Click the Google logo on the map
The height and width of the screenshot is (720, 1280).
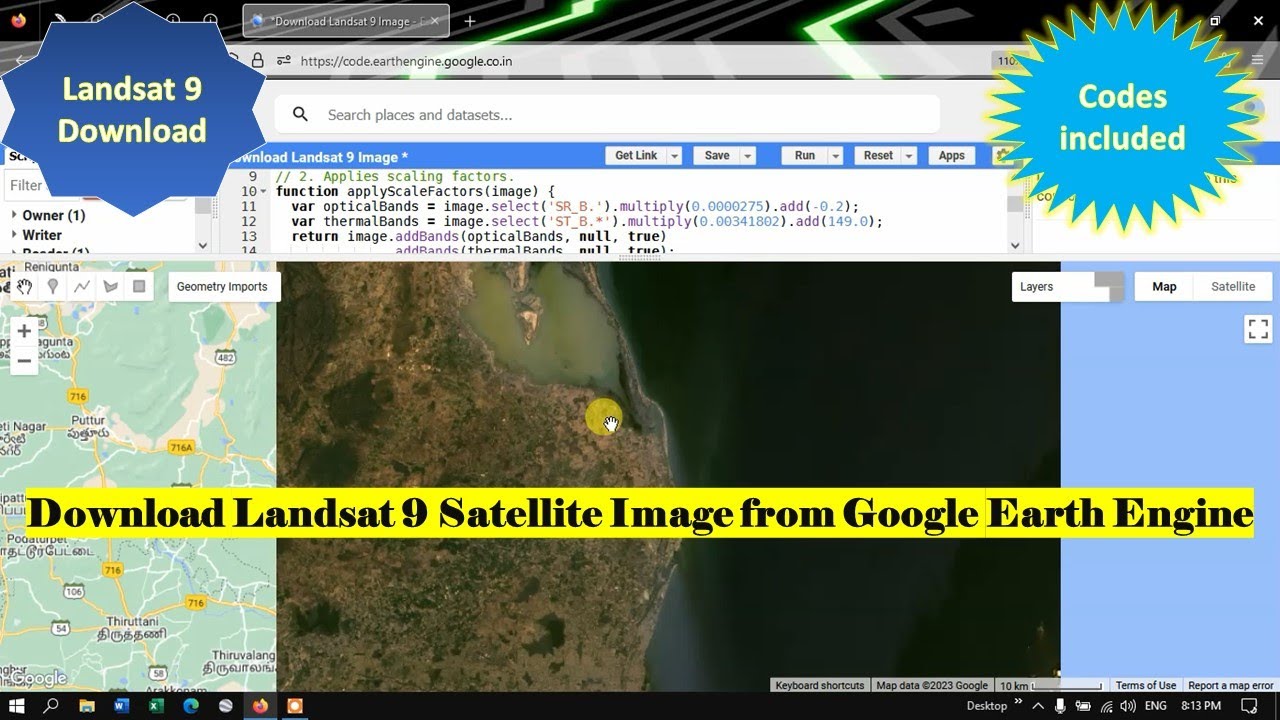[x=38, y=679]
